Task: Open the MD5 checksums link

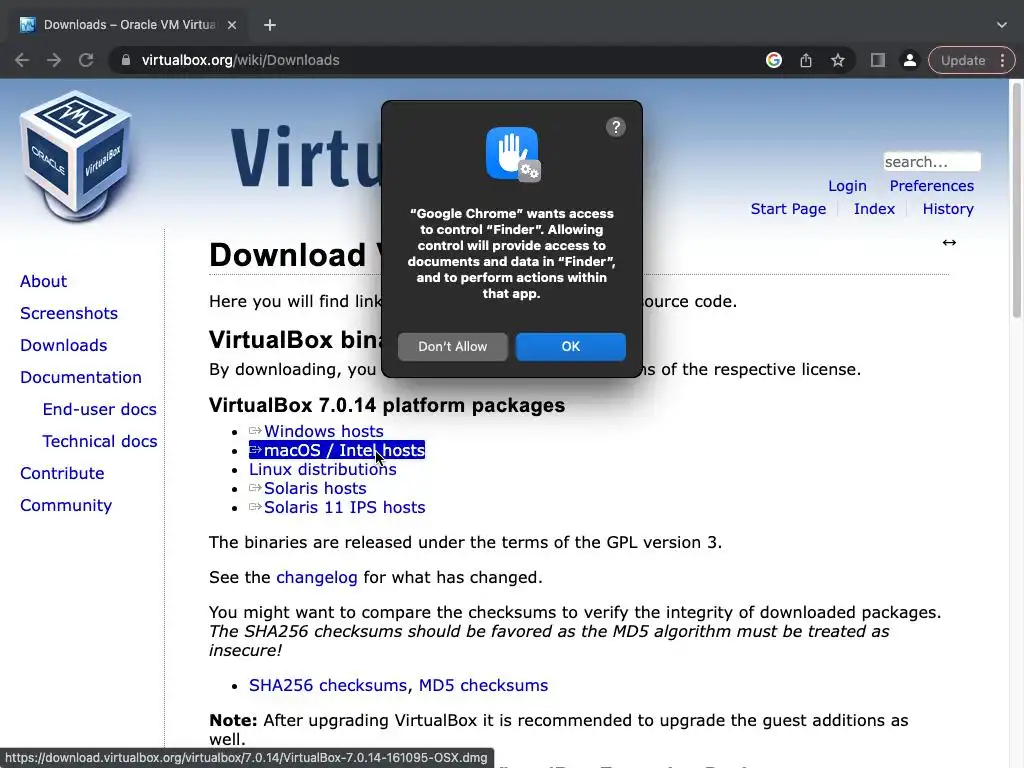Action: (x=483, y=685)
